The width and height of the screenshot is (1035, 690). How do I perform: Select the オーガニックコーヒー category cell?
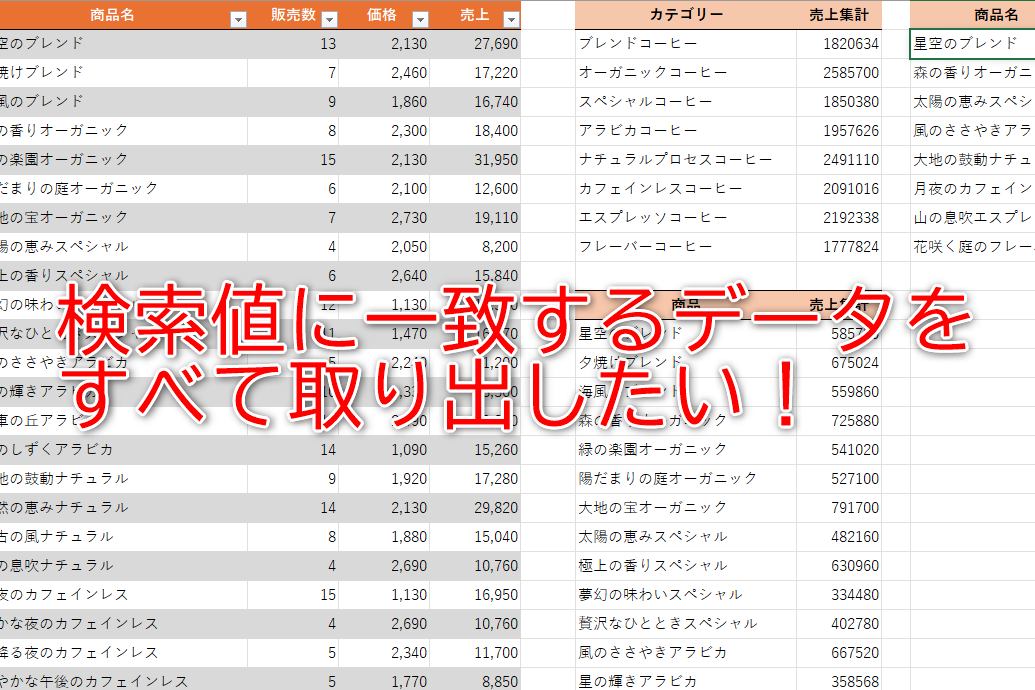click(x=686, y=73)
